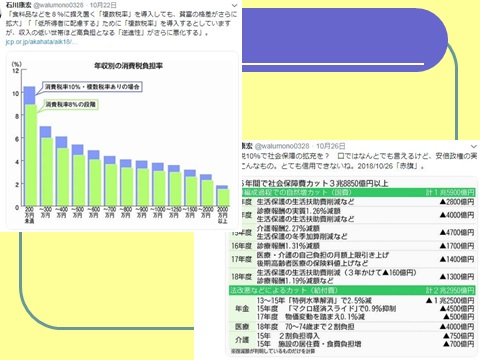Open the options chevron on the 10月22日 tweet

click(x=234, y=5)
